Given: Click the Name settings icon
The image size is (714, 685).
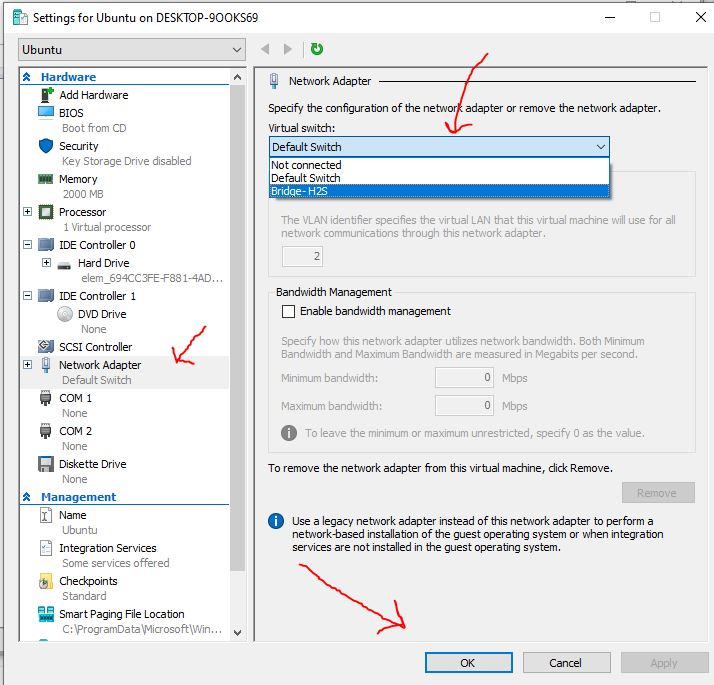Looking at the screenshot, I should (46, 515).
